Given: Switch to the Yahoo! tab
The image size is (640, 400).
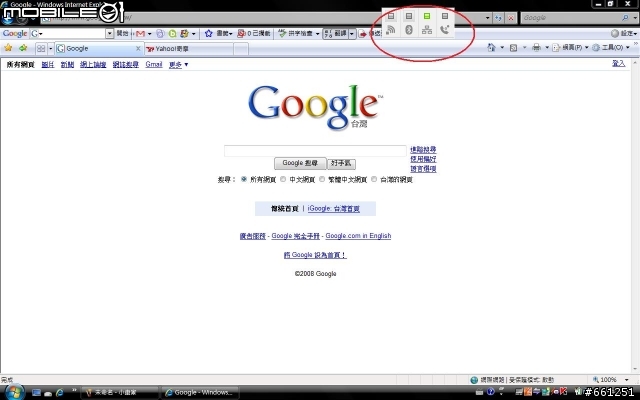Looking at the screenshot, I should click(x=189, y=49).
